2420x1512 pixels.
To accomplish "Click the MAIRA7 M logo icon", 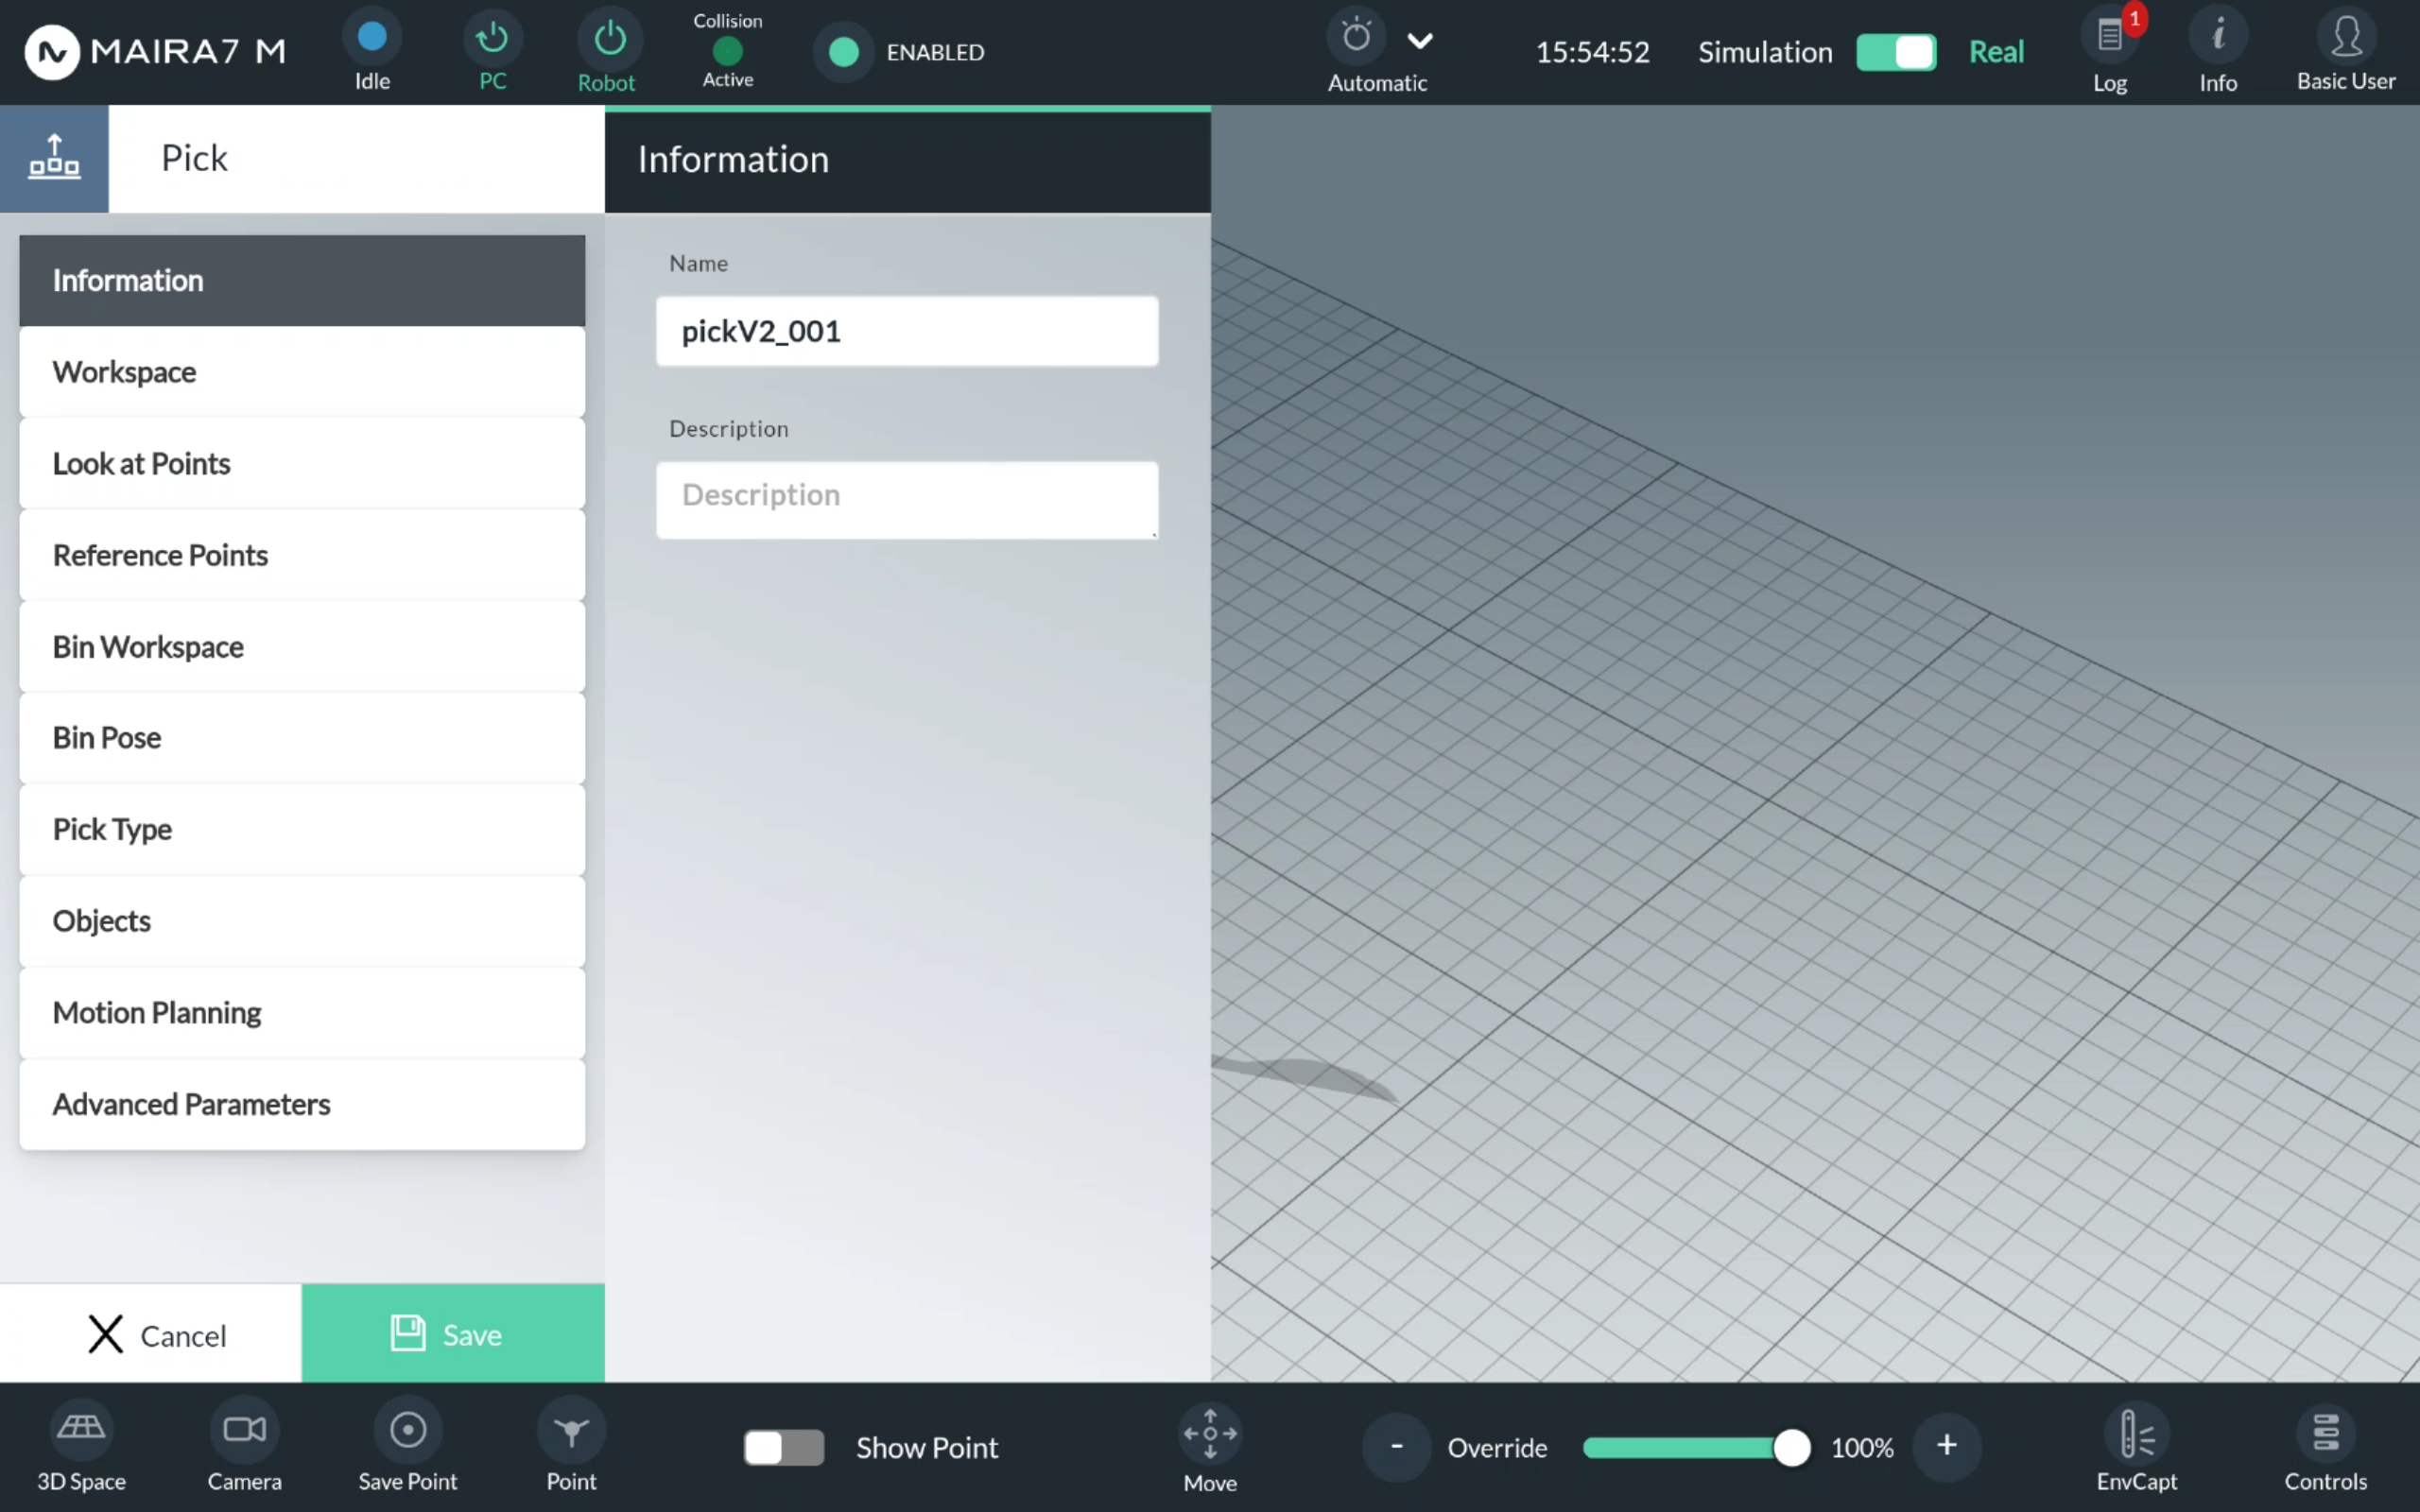I will [x=52, y=51].
